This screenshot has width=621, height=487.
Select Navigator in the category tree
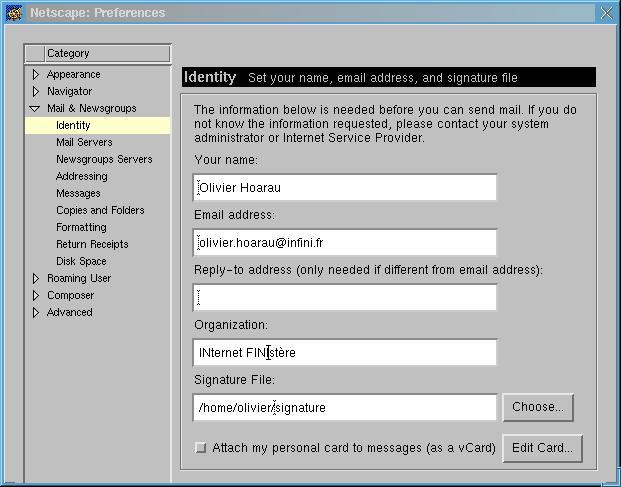pos(69,91)
